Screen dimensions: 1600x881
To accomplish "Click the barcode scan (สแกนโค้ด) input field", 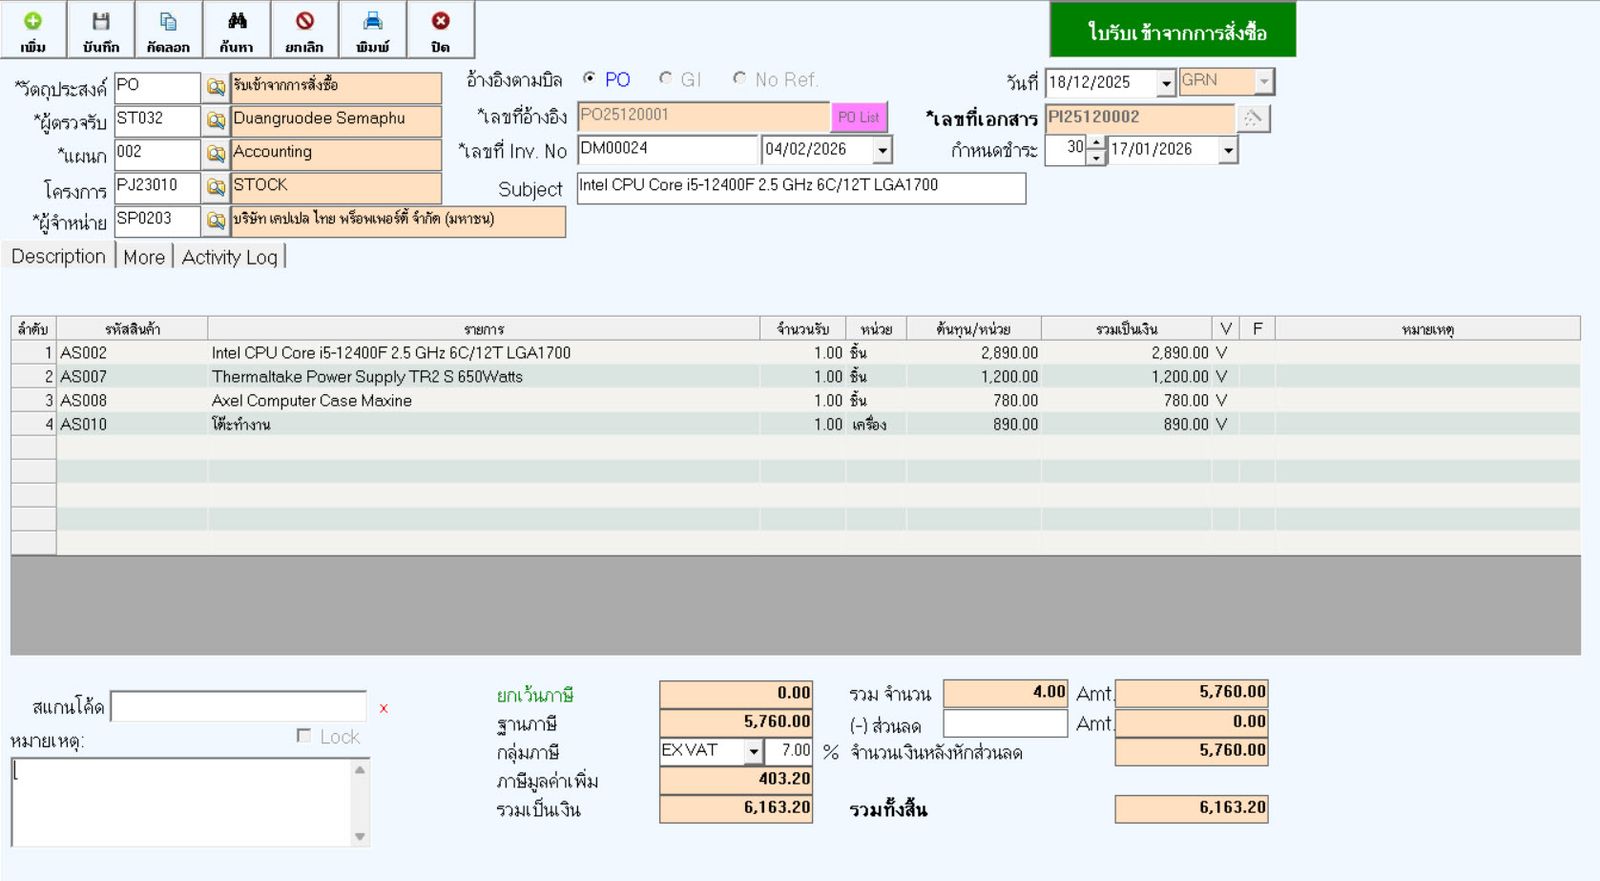I will [238, 707].
